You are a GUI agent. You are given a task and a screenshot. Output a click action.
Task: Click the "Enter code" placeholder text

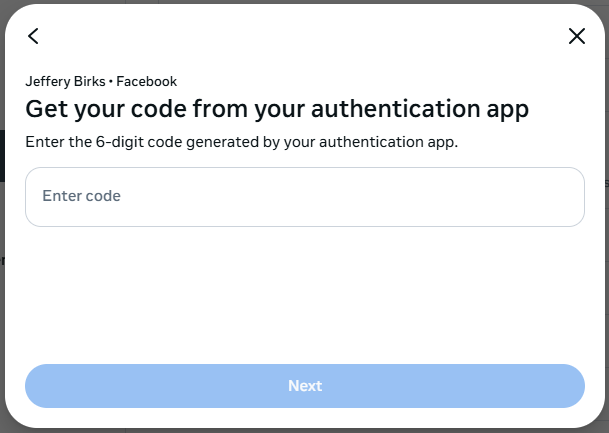pos(81,196)
